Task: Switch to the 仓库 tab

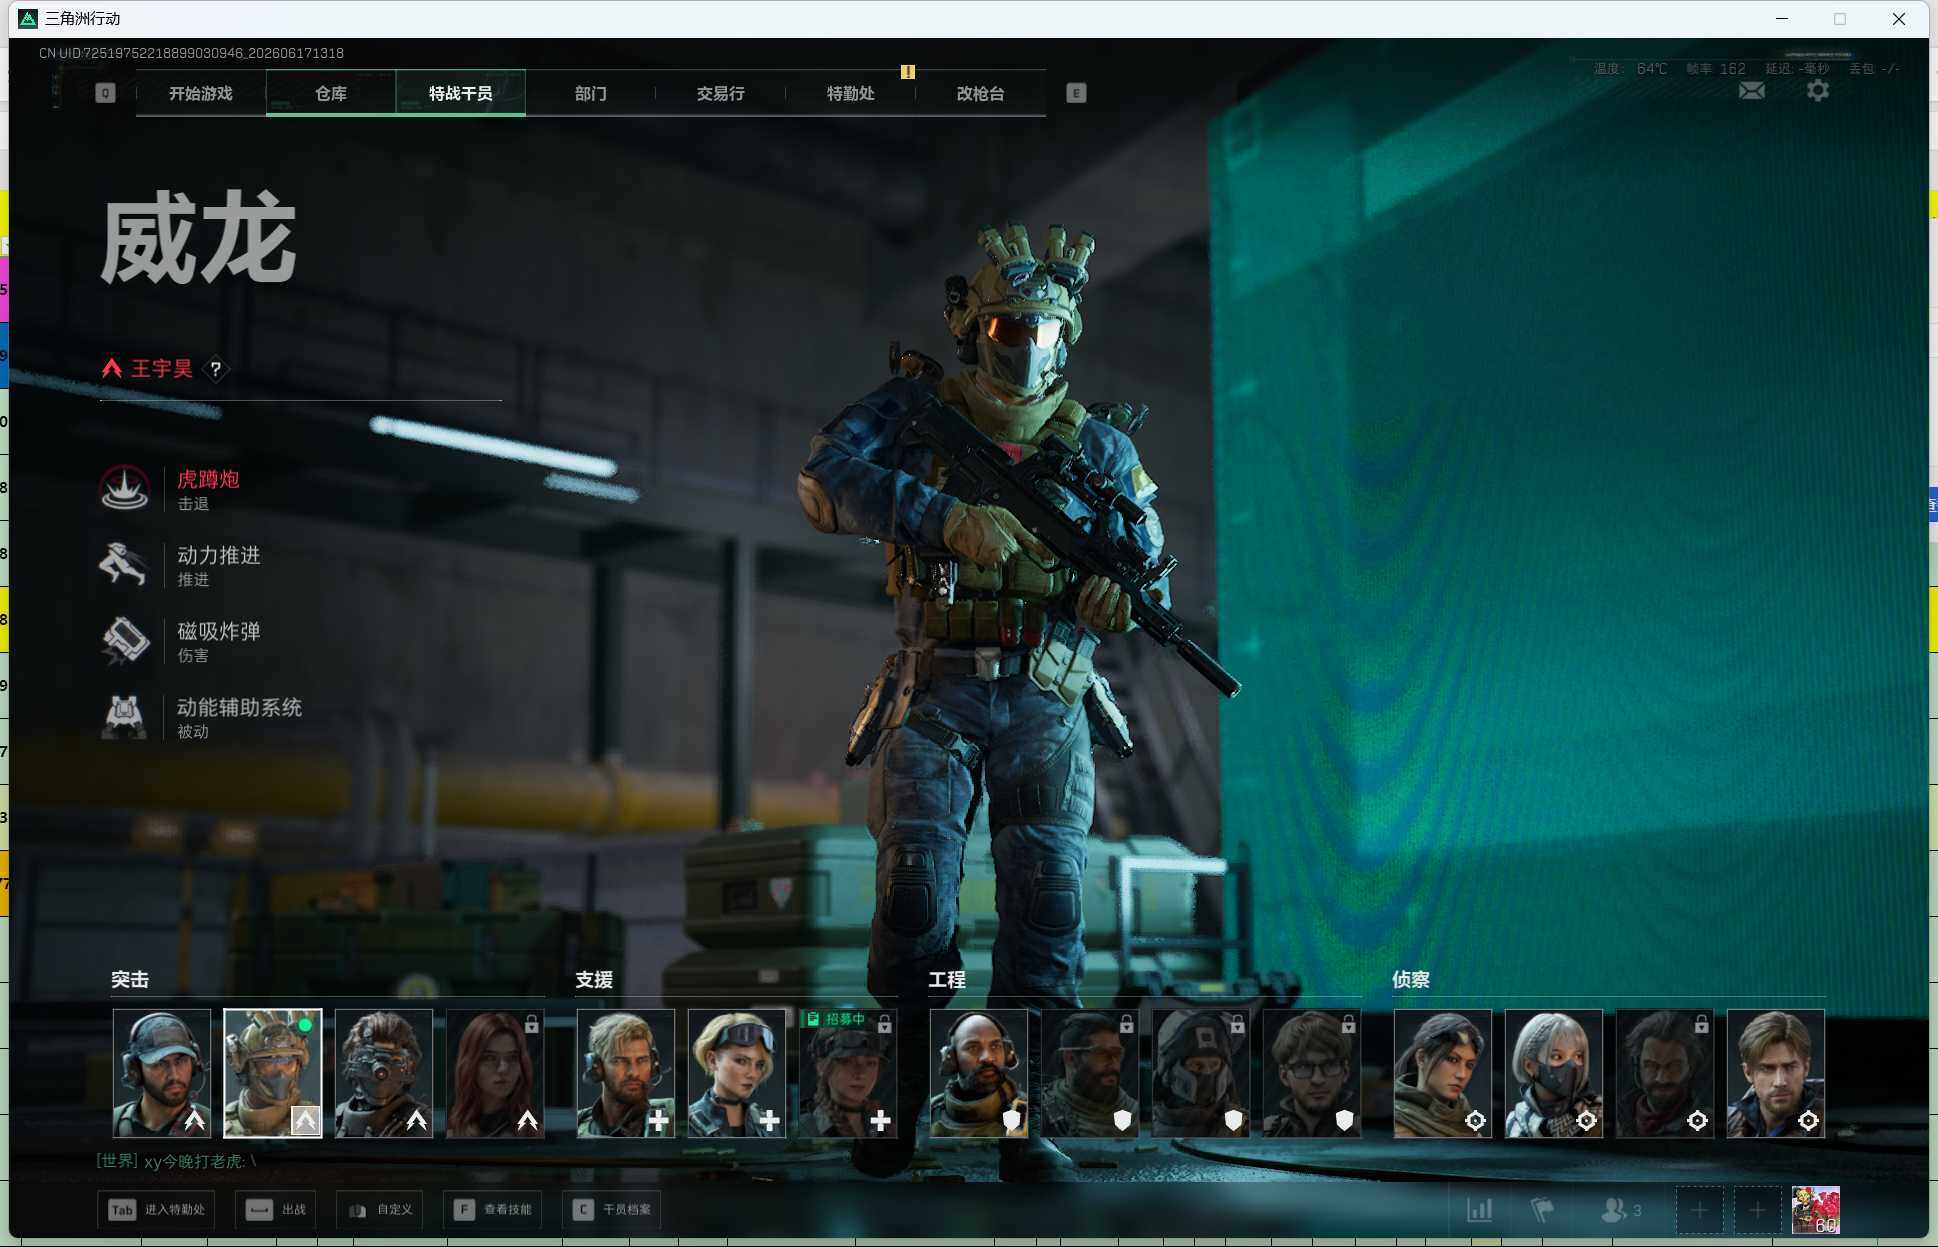Action: tap(331, 93)
